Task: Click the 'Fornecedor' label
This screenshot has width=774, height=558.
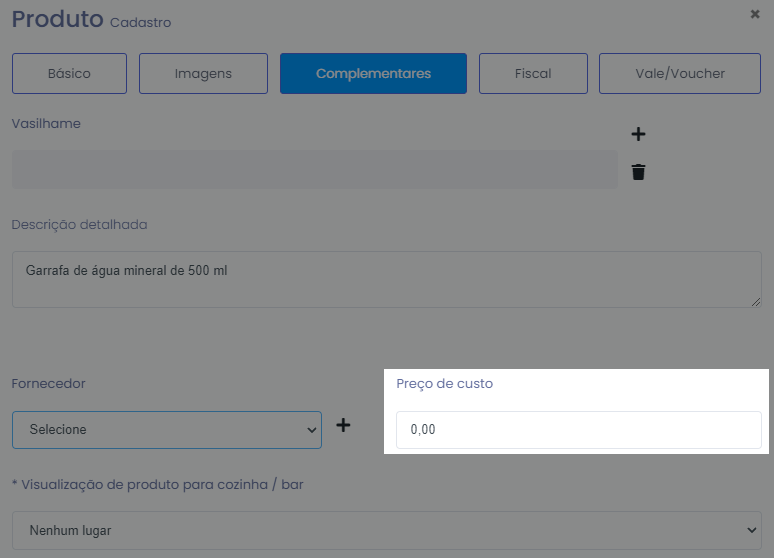Action: [x=48, y=383]
